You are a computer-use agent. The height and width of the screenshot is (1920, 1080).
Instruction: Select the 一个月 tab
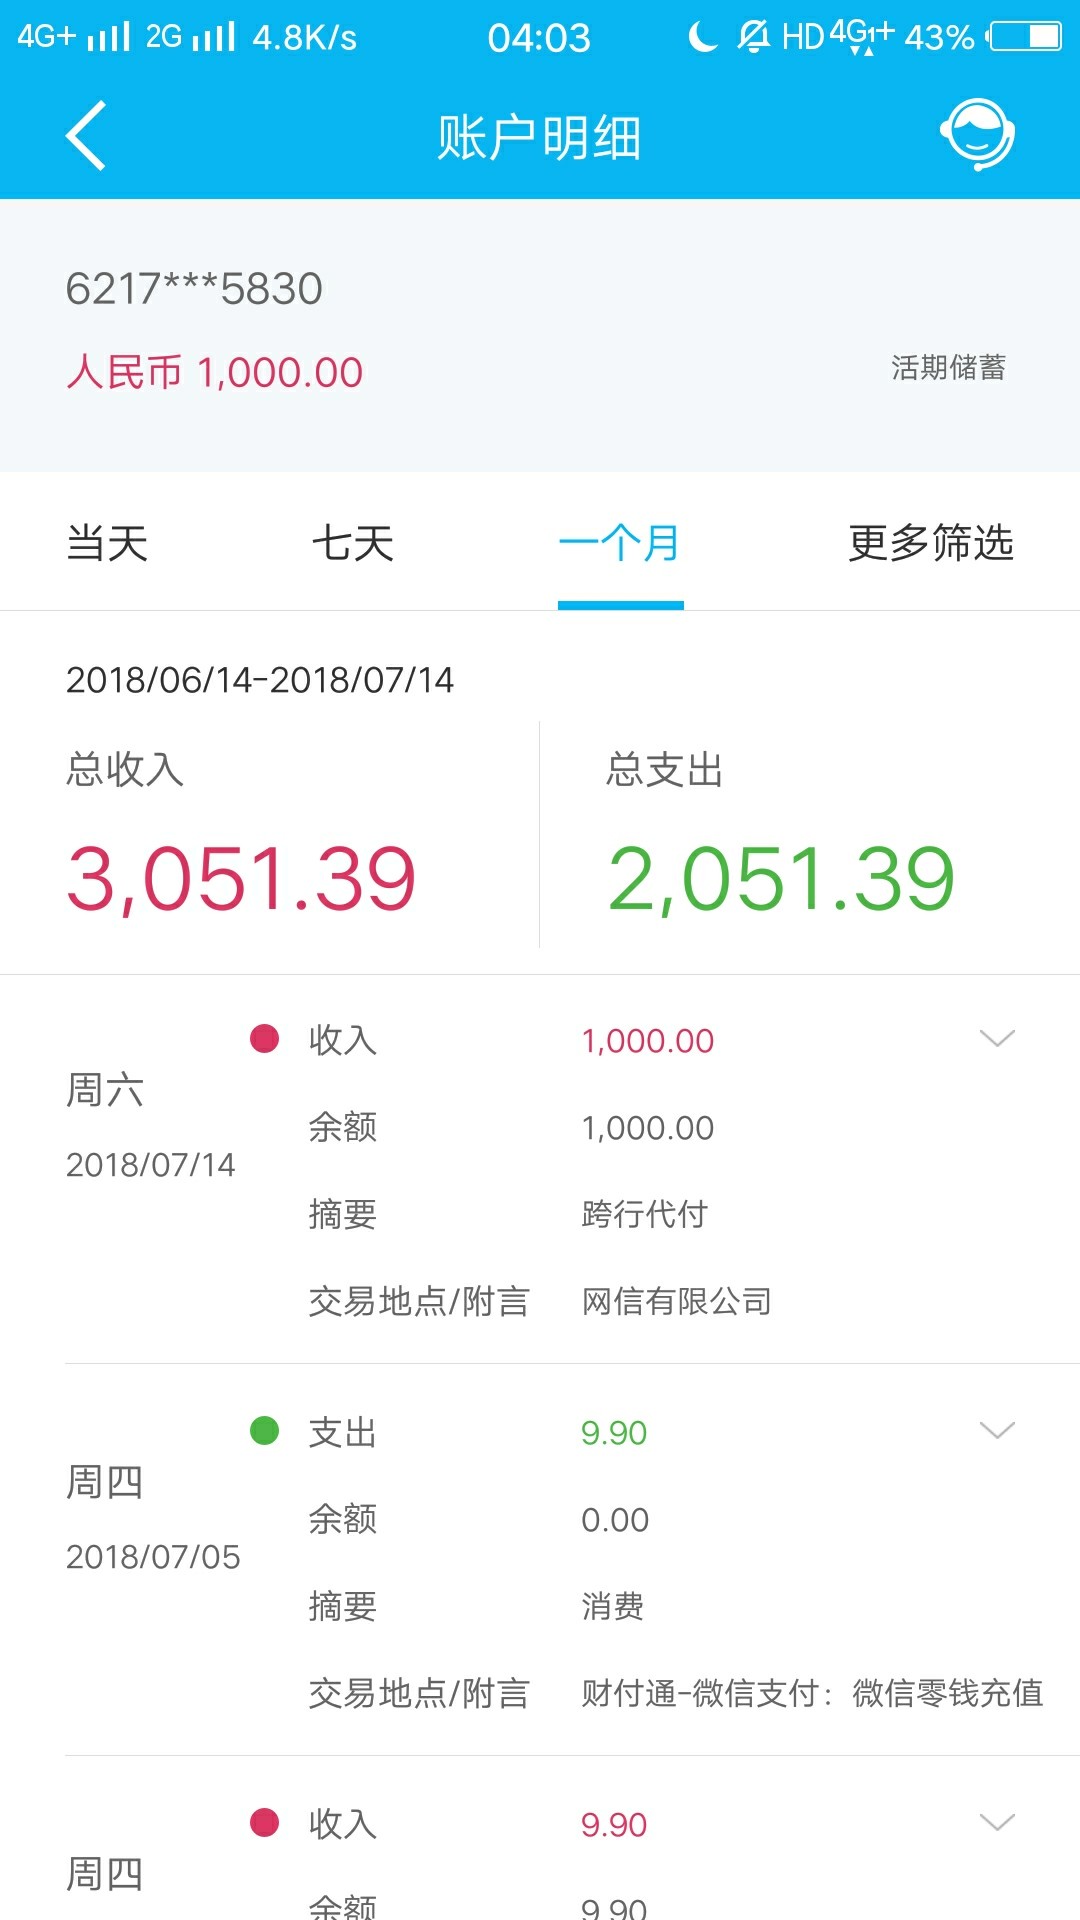point(620,544)
